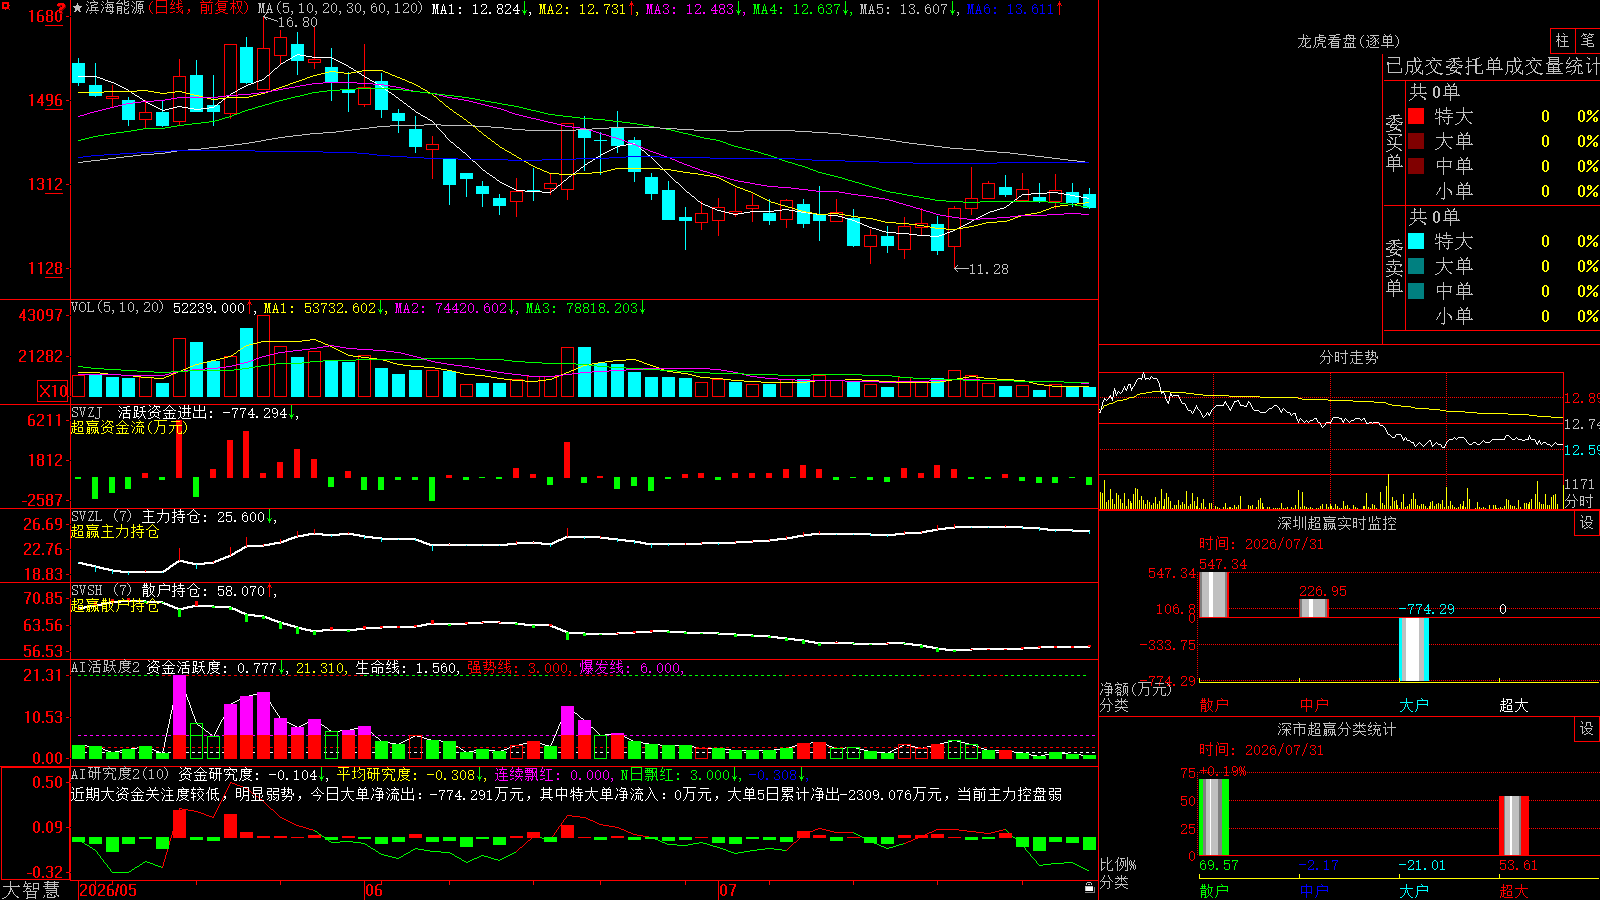Screen dimensions: 1600x900
Task: Open 设 settings for 深市超赢分类统计
Action: (1587, 729)
